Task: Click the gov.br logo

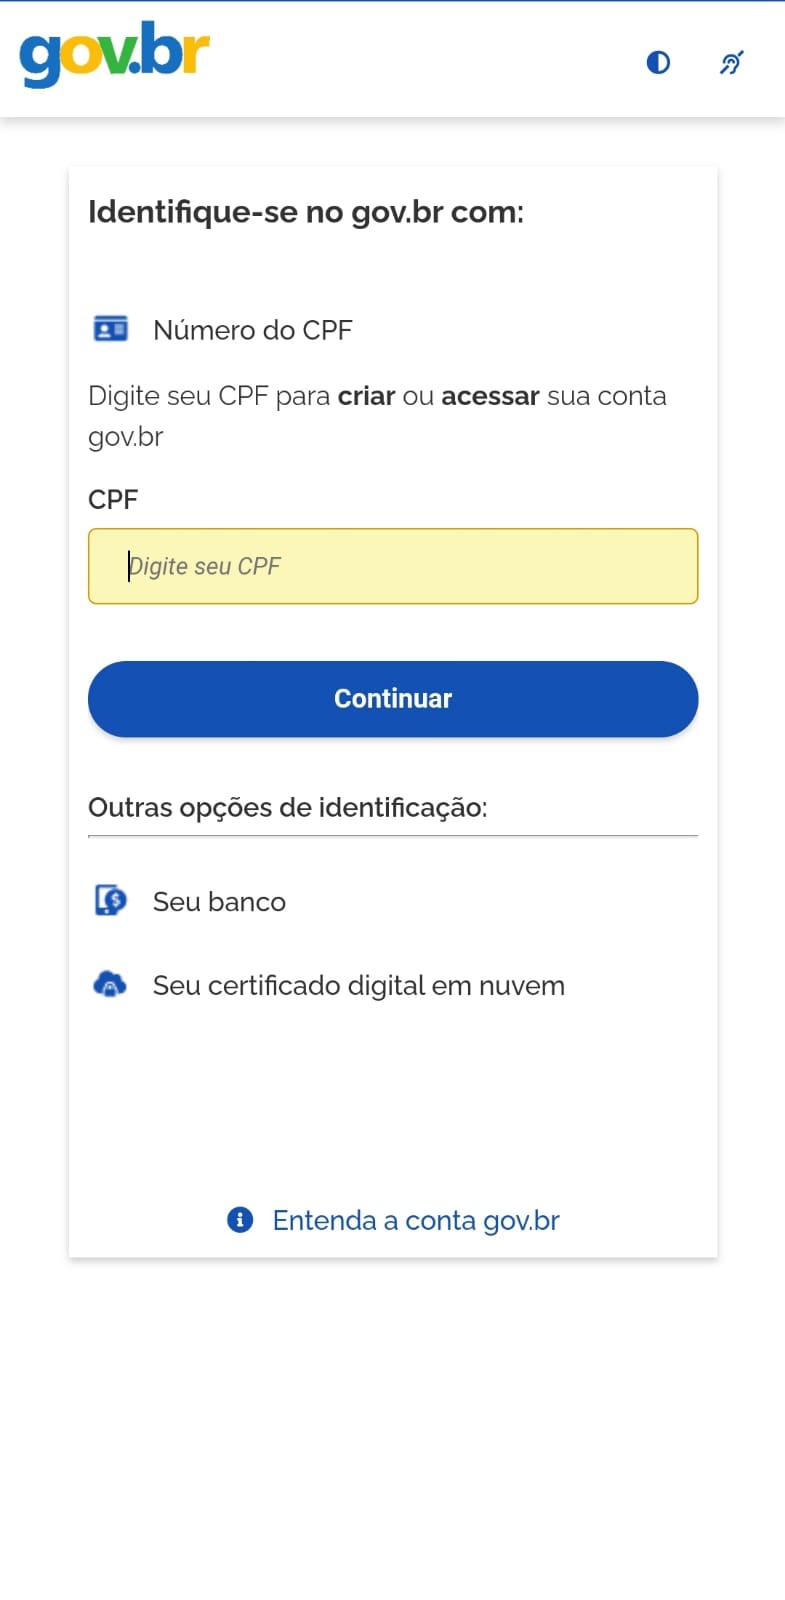Action: (x=114, y=54)
